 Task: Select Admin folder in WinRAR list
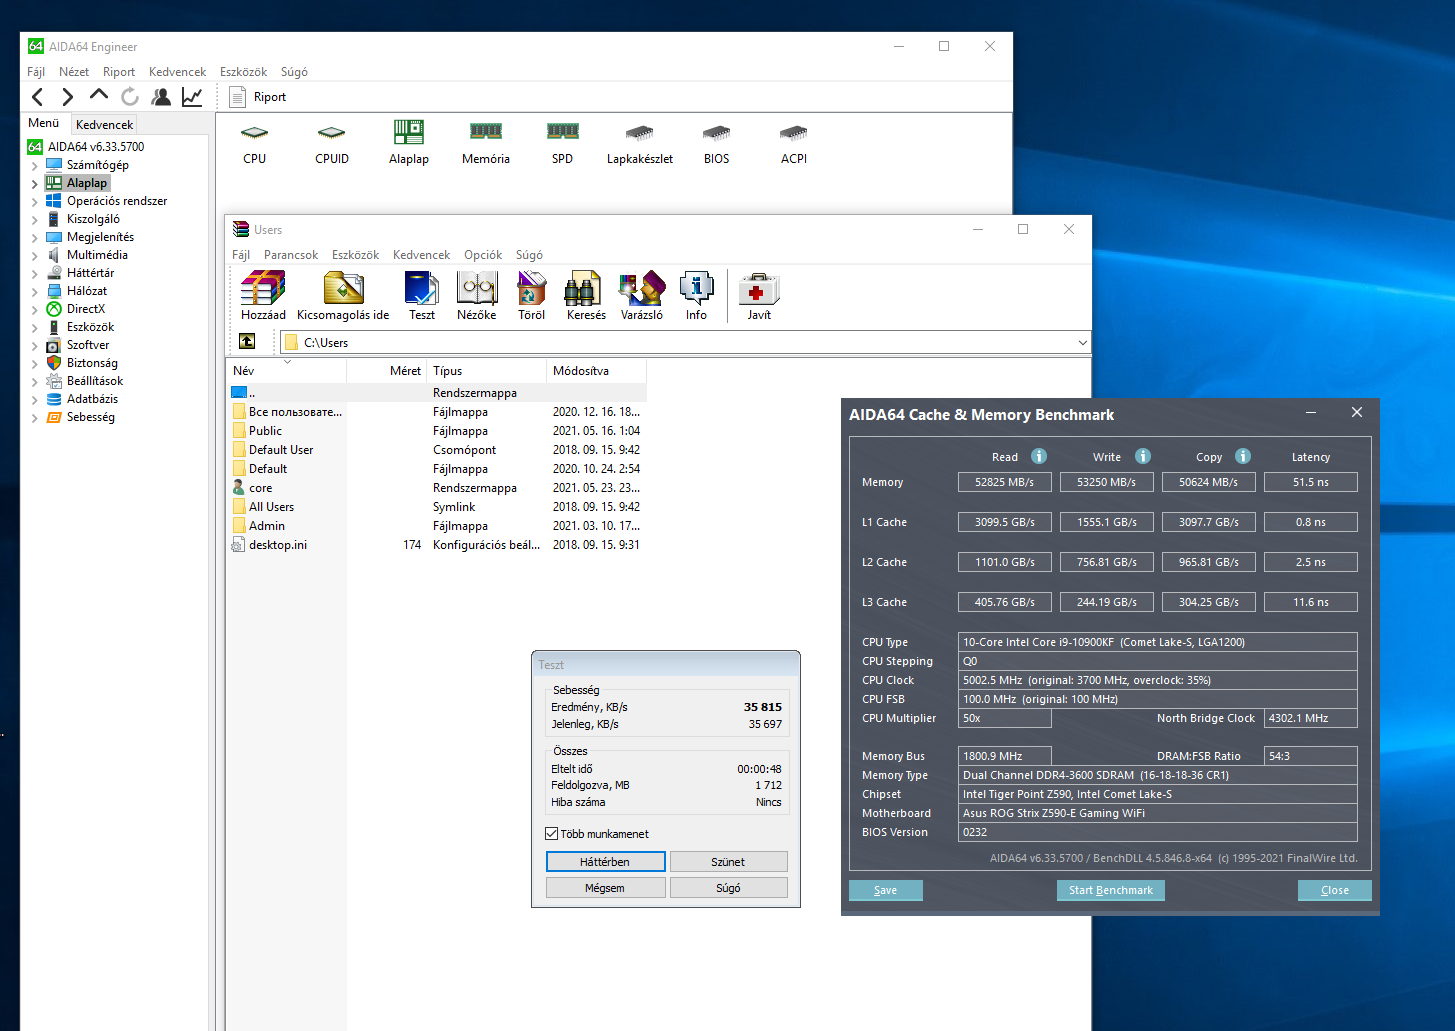pyautogui.click(x=267, y=526)
